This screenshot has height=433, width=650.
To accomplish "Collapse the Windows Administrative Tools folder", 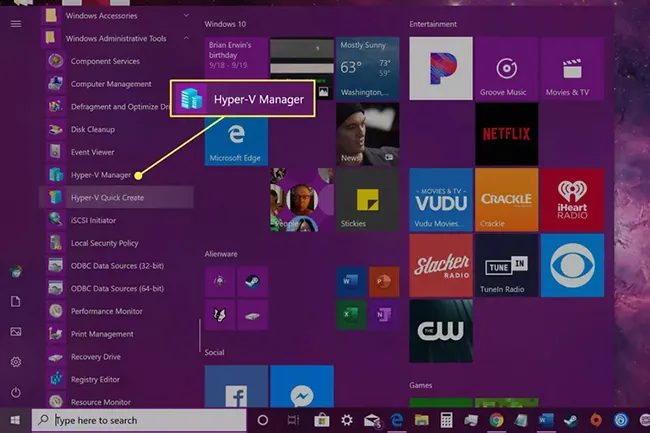I will 116,39.
